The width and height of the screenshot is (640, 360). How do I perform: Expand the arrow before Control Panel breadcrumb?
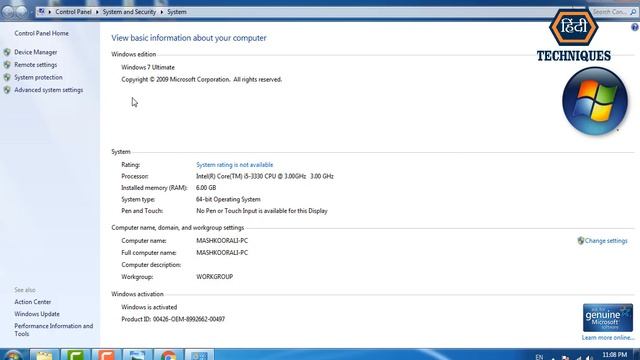pyautogui.click(x=50, y=12)
